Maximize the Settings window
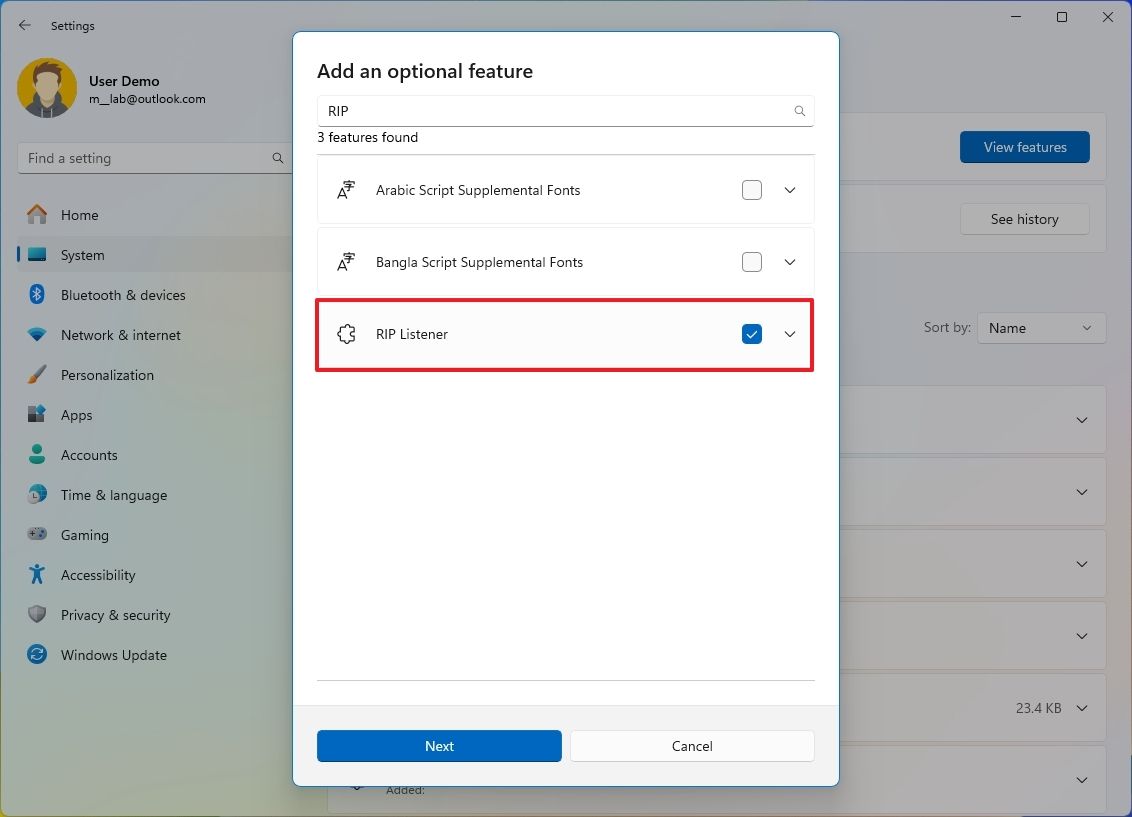The image size is (1132, 817). tap(1061, 17)
